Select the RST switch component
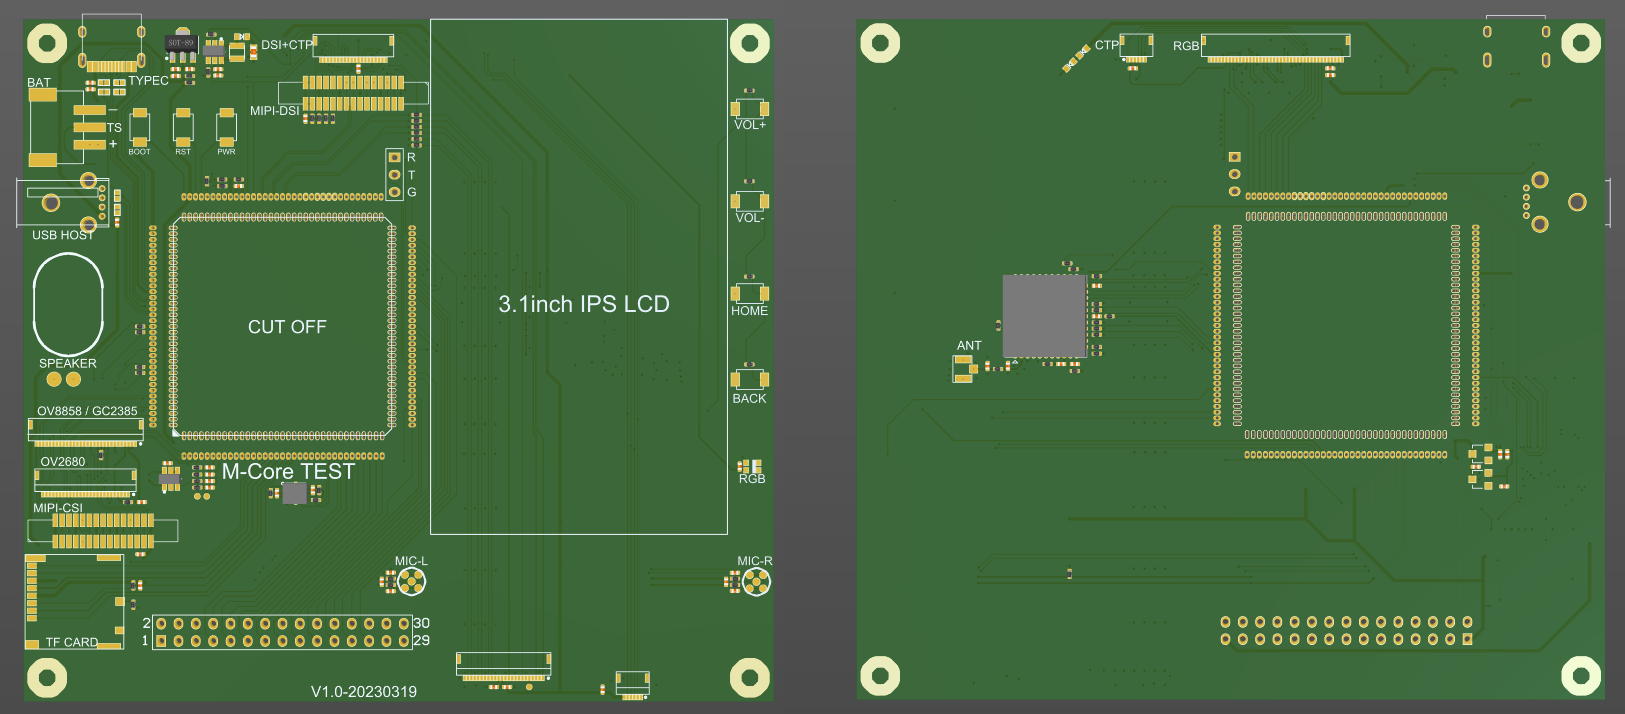The height and width of the screenshot is (714, 1625). 183,128
